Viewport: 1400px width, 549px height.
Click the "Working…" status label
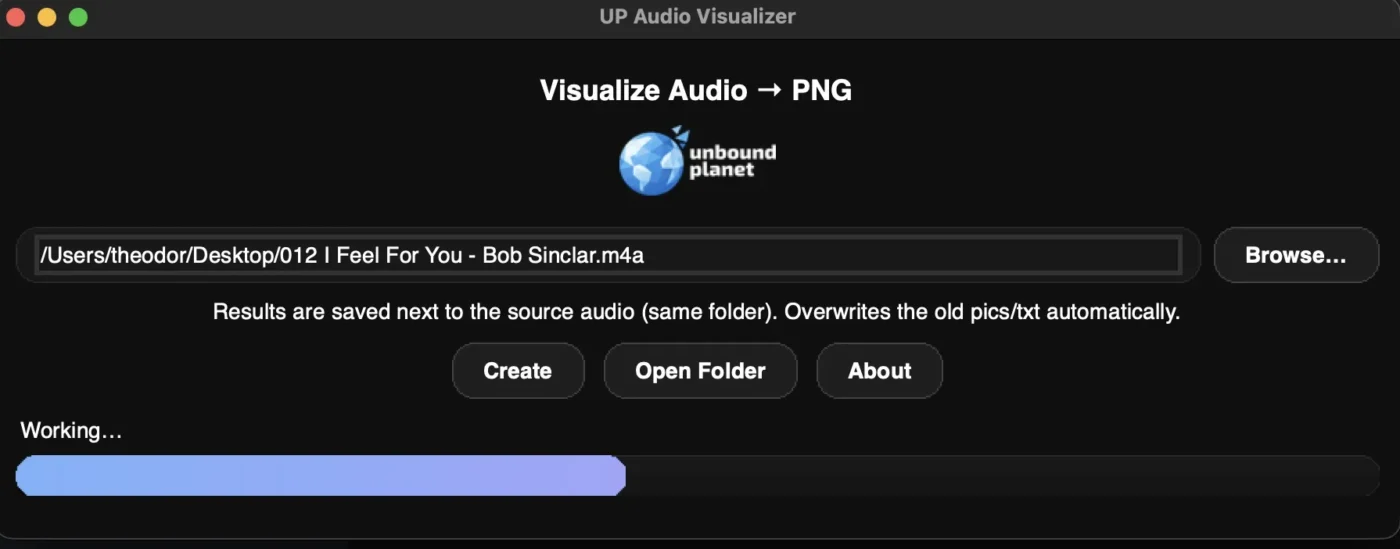[x=71, y=431]
